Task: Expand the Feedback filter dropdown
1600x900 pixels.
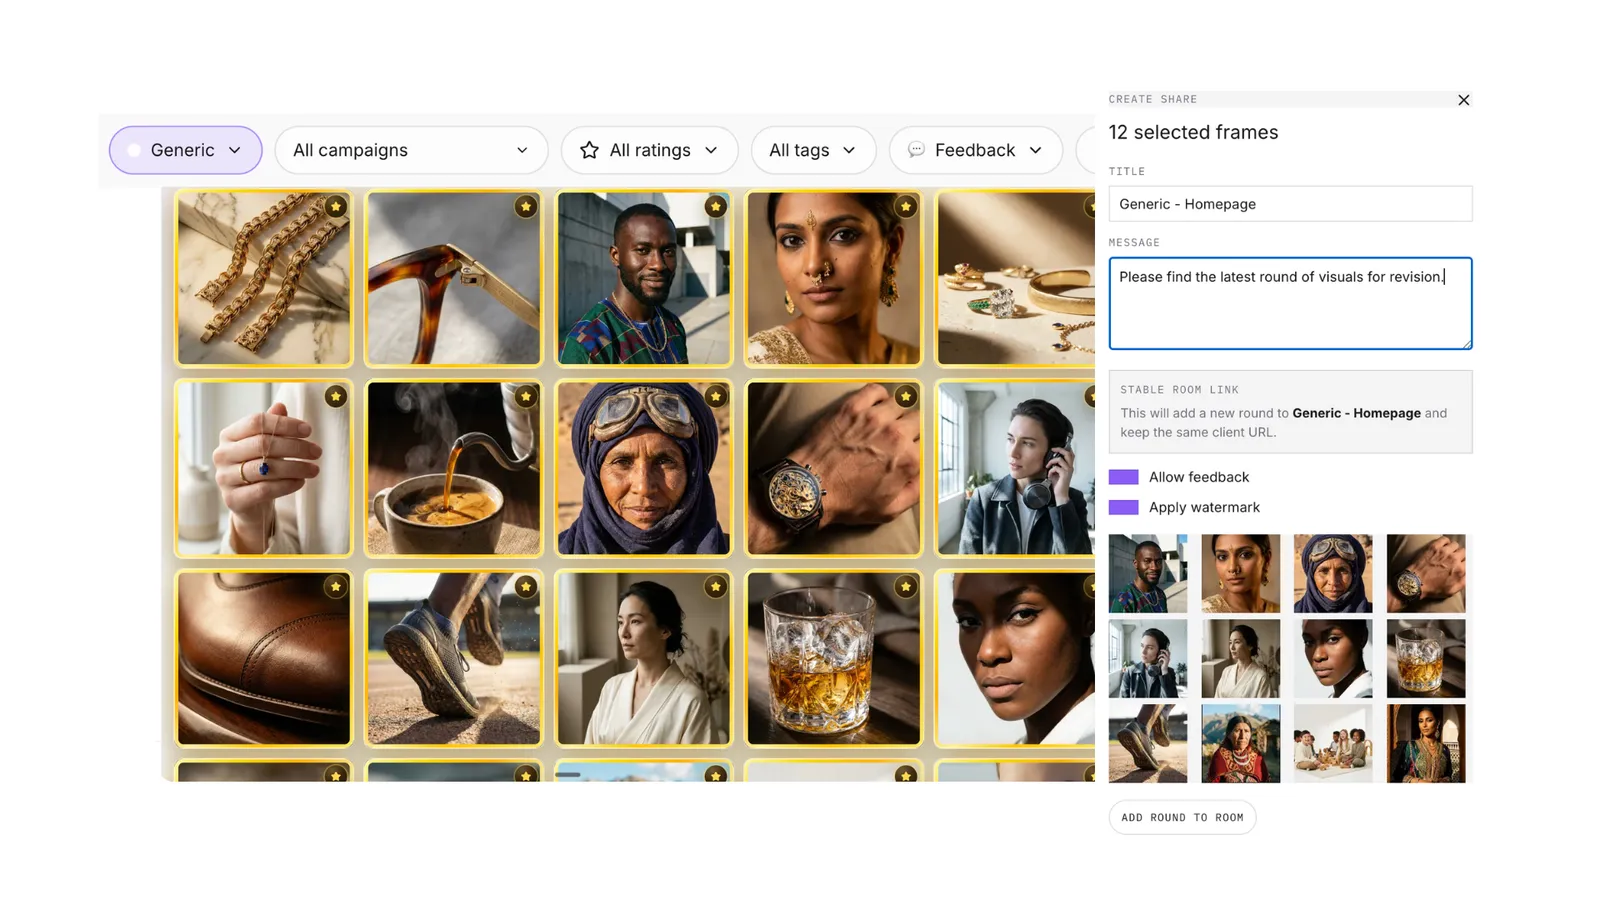Action: pos(975,150)
